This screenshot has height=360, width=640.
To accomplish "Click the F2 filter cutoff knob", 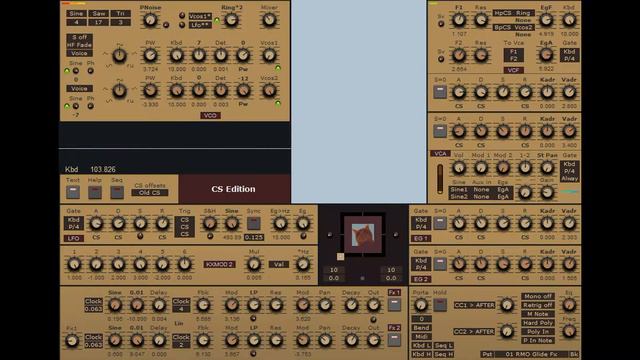I will click(459, 55).
